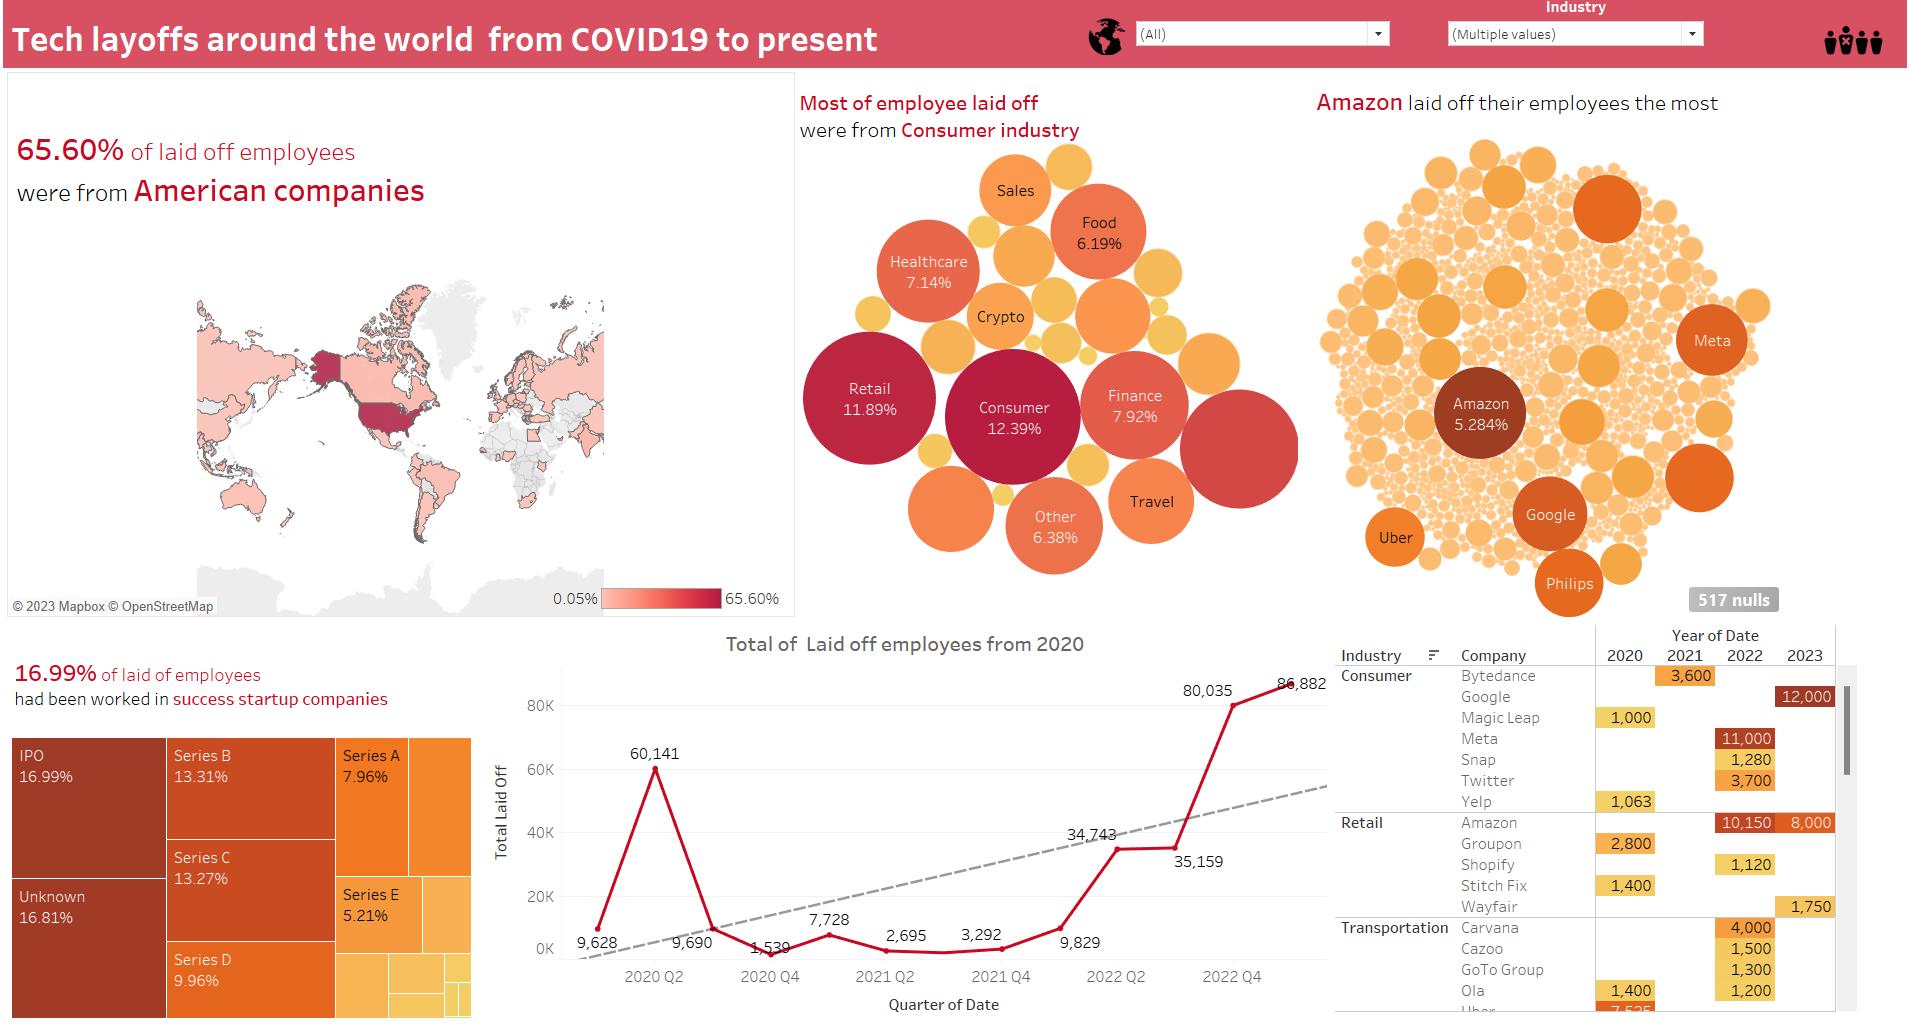Select the Travel bubble

tap(1151, 501)
